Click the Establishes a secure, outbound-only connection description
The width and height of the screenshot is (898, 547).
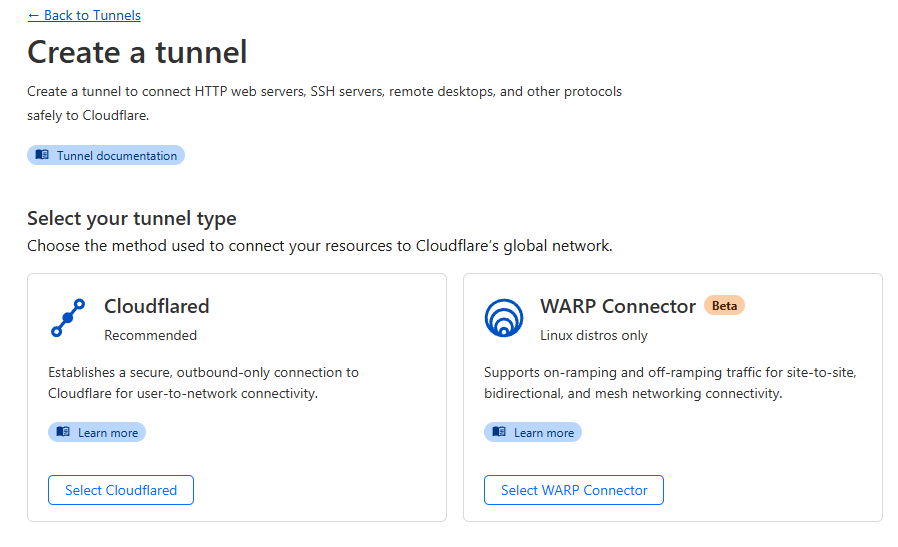(203, 383)
